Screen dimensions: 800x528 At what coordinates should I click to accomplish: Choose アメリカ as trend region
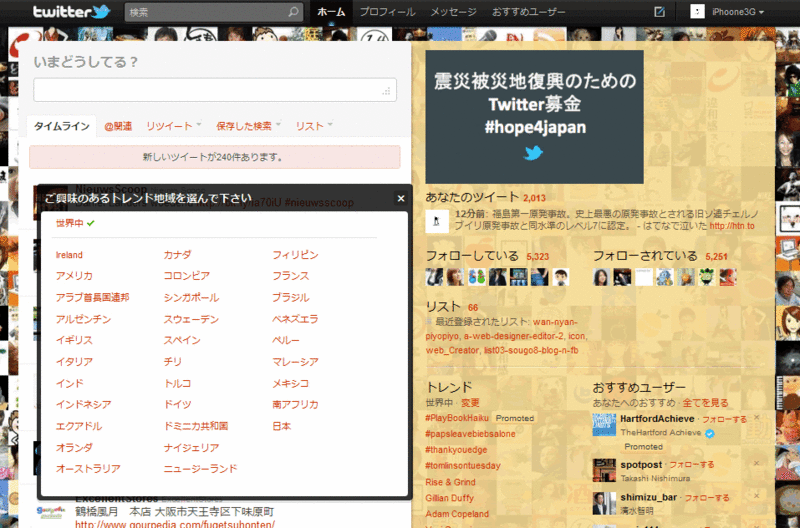click(74, 276)
